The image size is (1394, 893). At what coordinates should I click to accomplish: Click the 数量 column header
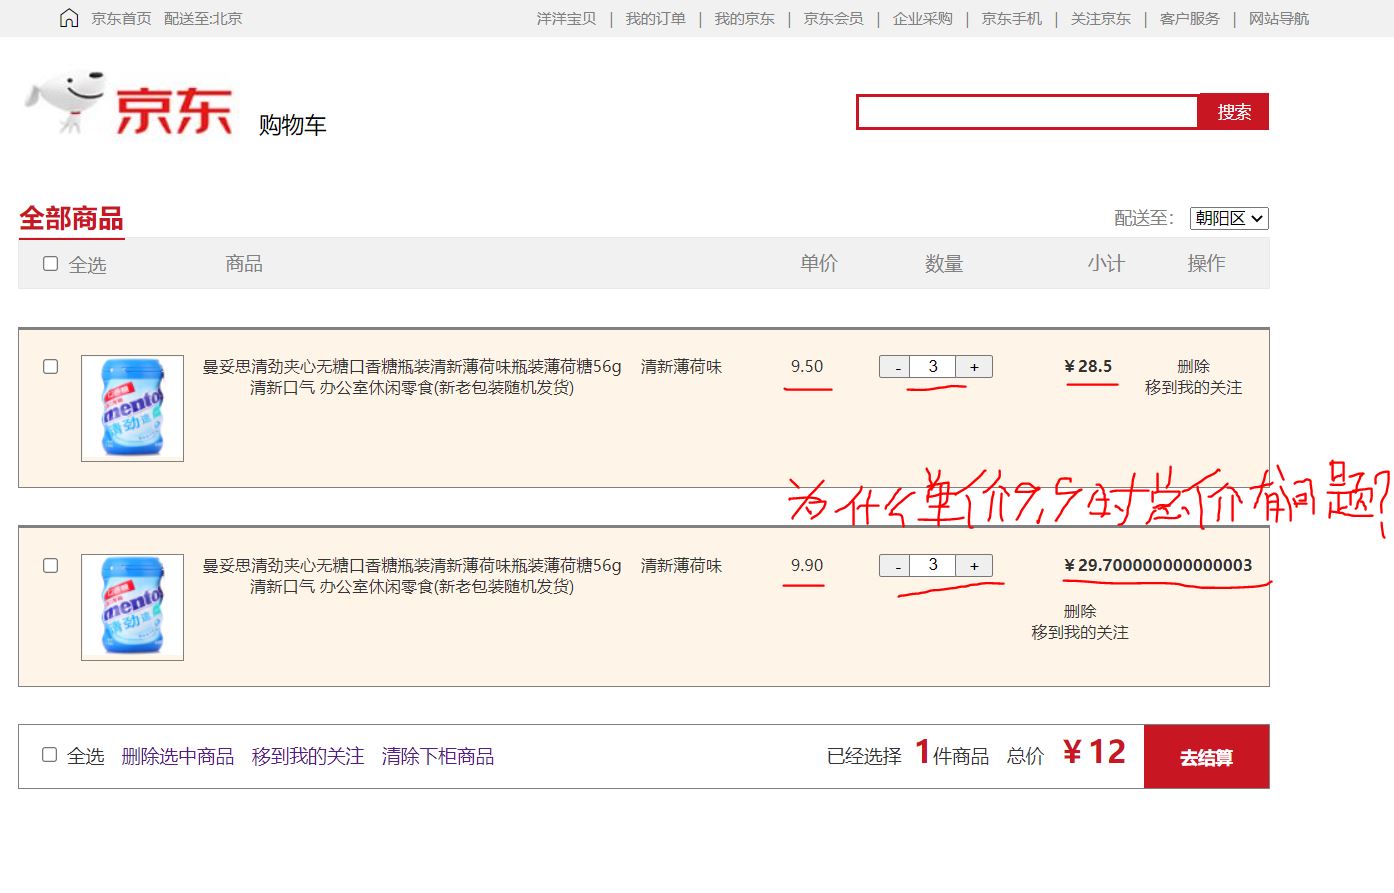point(944,263)
